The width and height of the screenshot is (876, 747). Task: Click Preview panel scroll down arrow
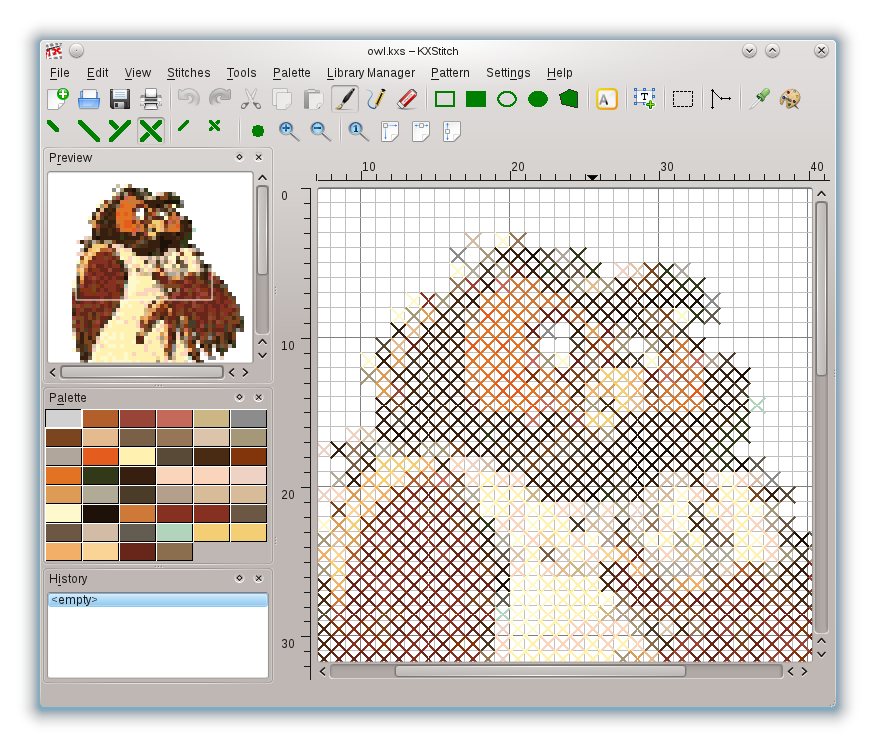262,355
